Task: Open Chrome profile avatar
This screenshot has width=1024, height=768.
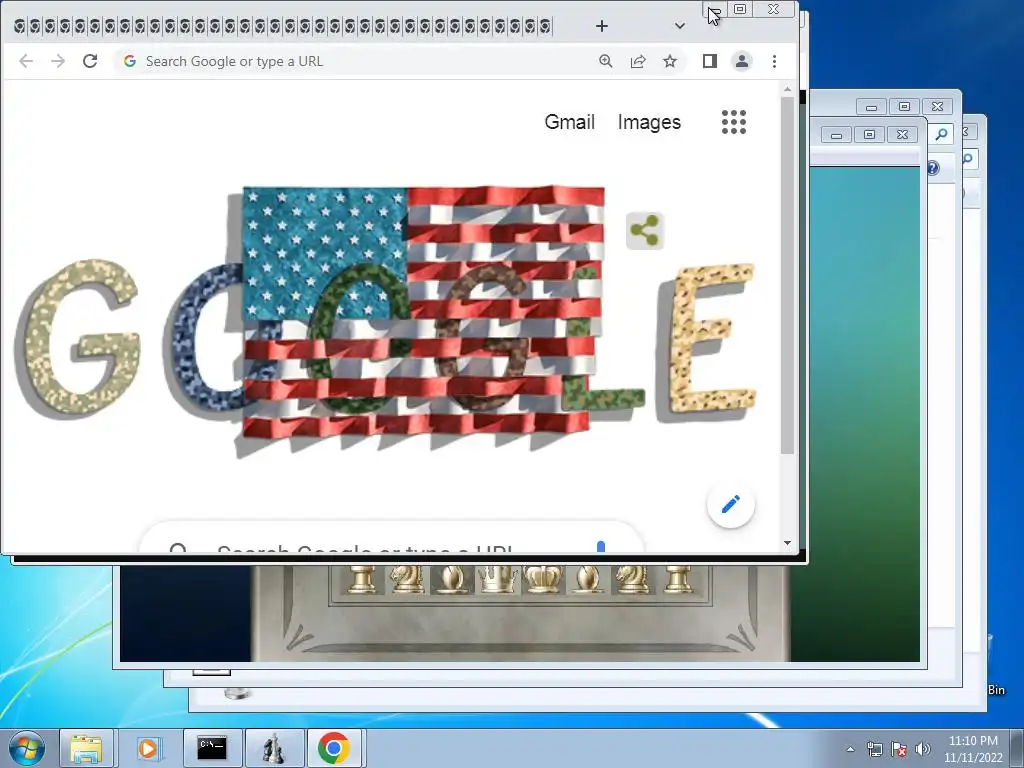Action: click(742, 61)
